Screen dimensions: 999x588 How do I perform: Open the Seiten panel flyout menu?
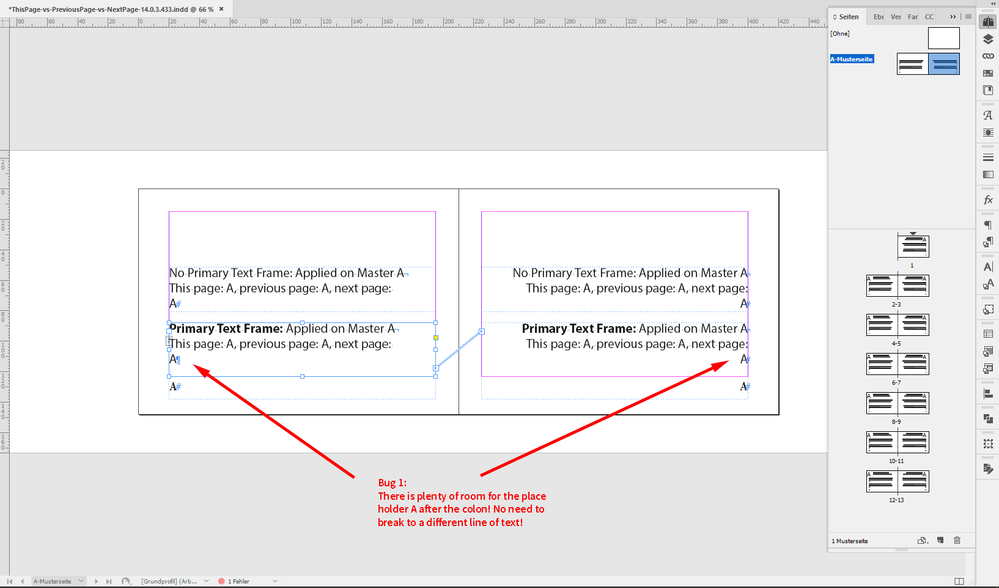(x=967, y=16)
